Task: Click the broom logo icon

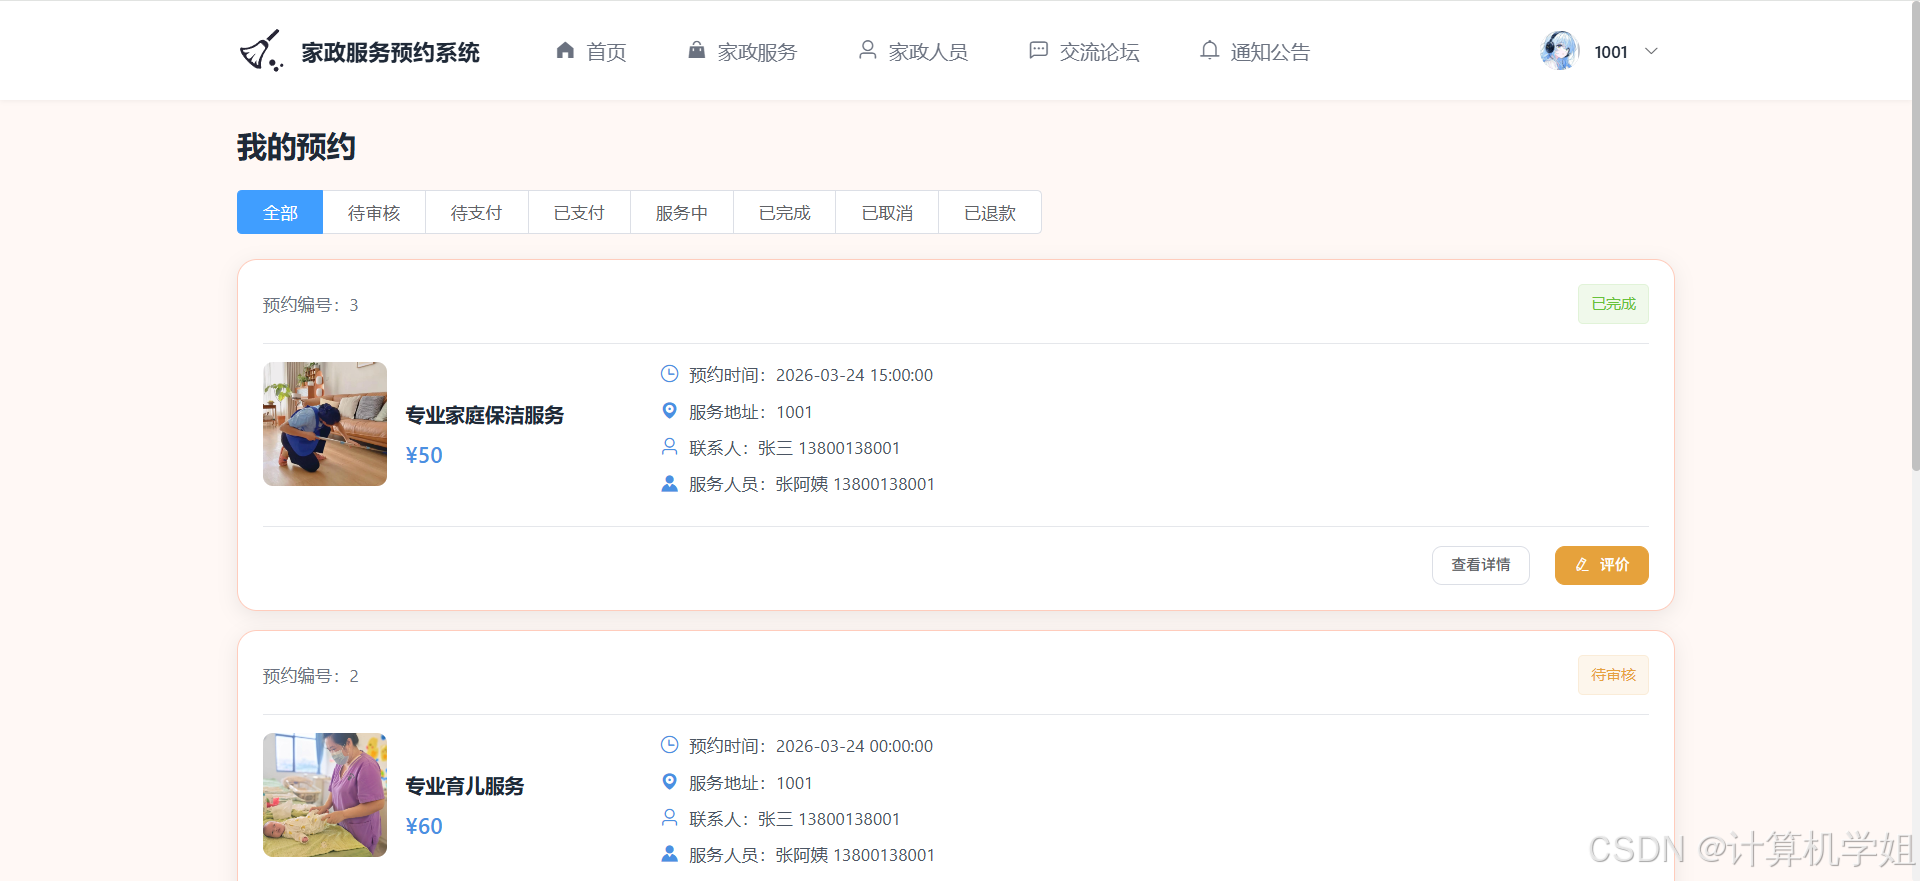Action: point(261,51)
